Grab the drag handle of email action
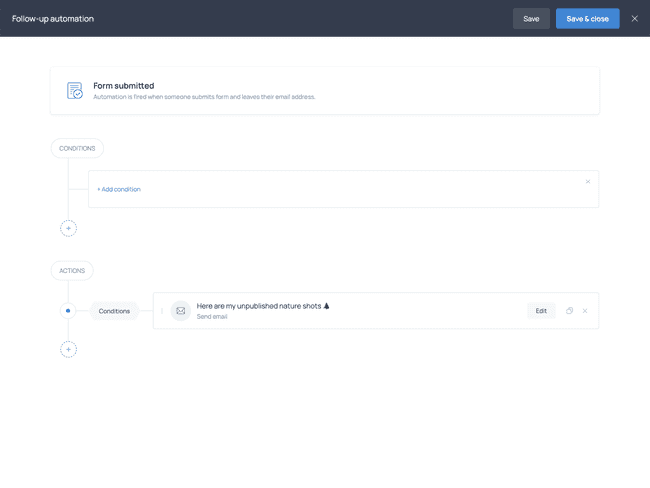This screenshot has width=650, height=488. pyautogui.click(x=162, y=311)
